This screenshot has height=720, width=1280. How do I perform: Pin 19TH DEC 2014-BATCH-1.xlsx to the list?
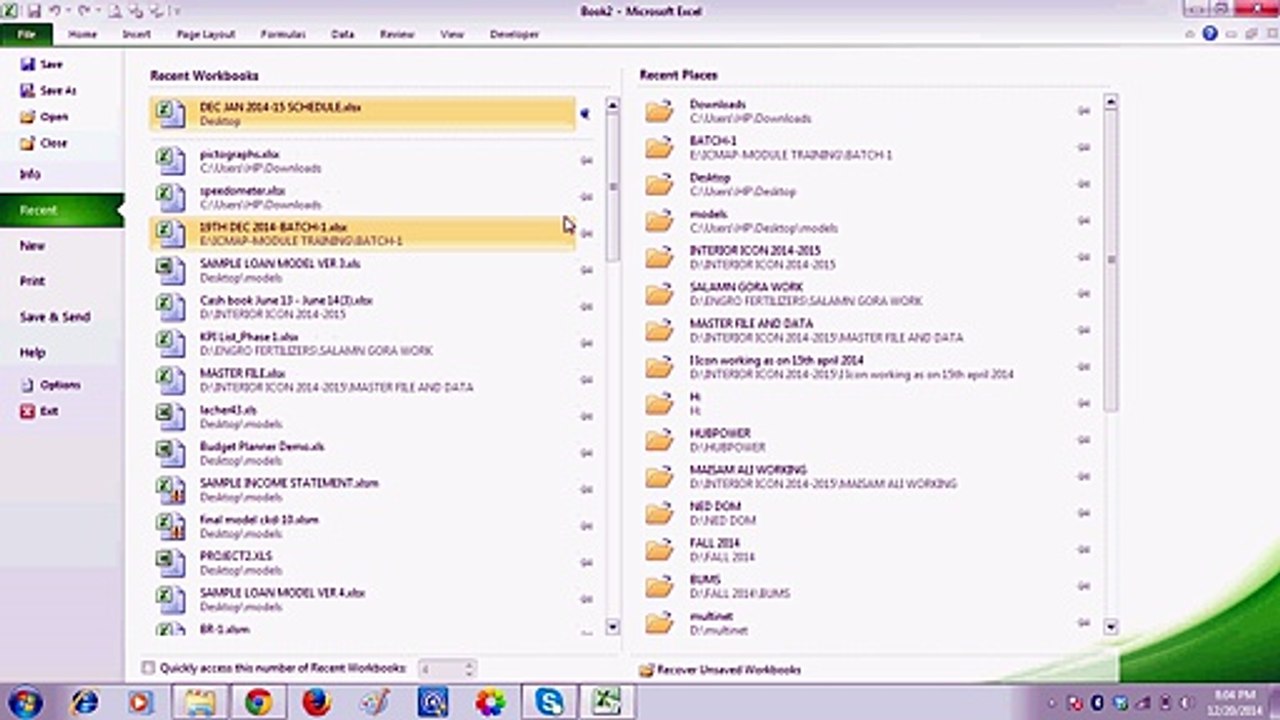coord(586,233)
